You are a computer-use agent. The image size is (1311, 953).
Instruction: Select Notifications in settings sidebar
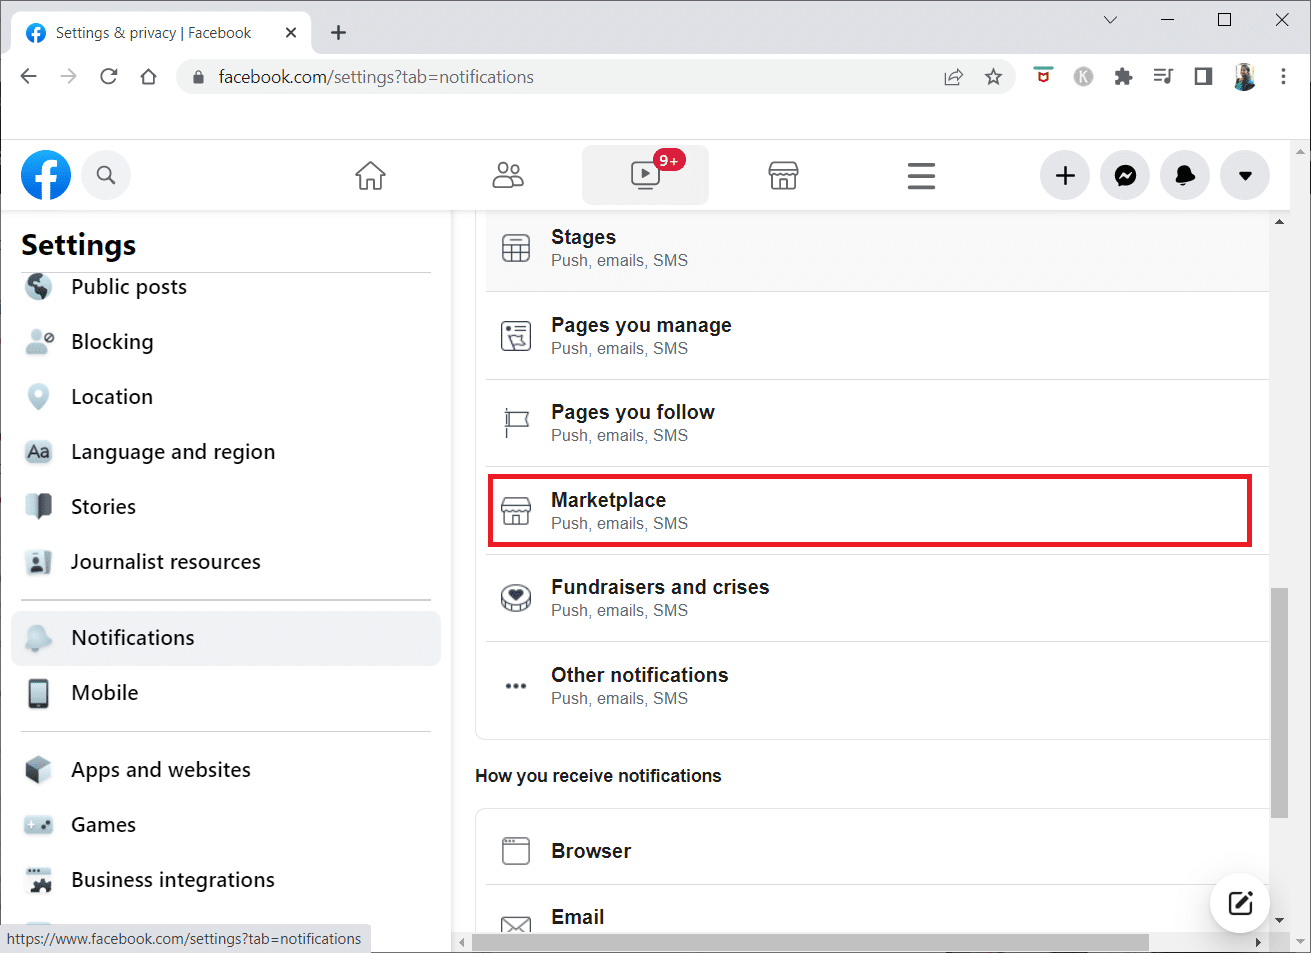226,638
